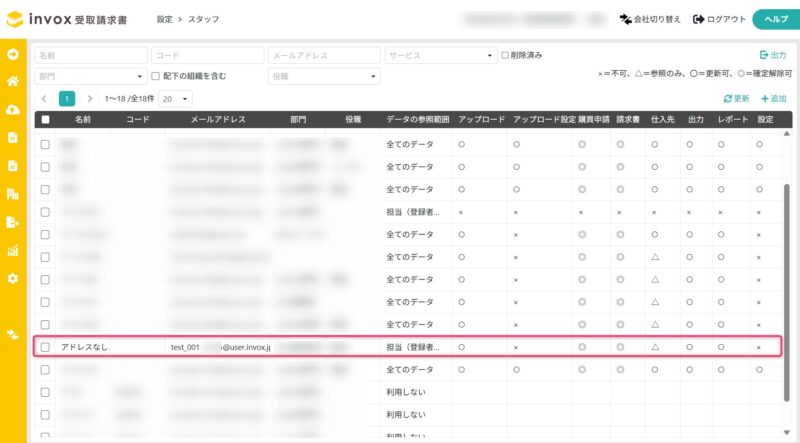Click the 追加 add button
Screen dimensions: 800x443
(x=773, y=99)
